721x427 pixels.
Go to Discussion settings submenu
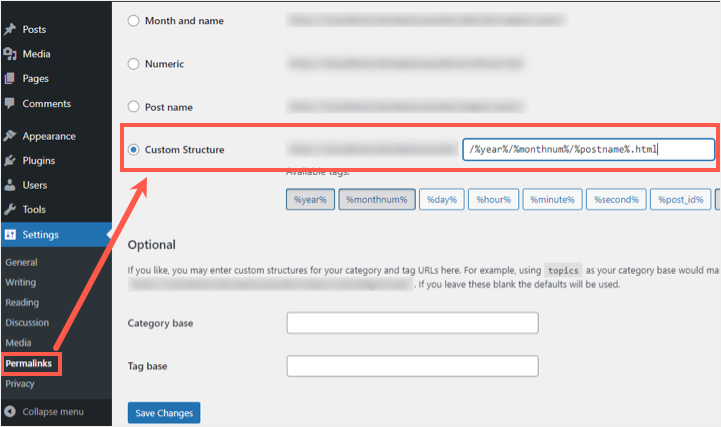click(27, 322)
